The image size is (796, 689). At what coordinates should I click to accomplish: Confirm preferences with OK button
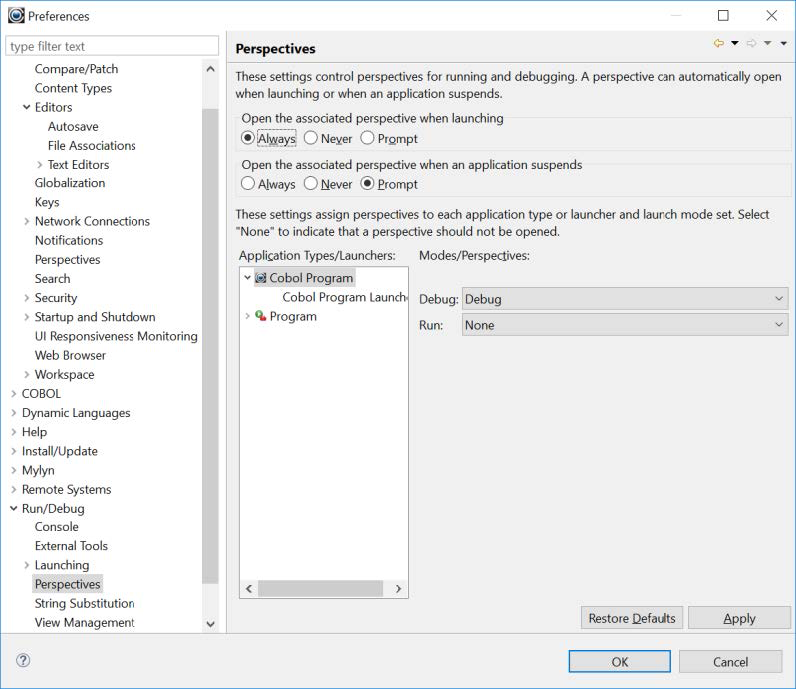pos(619,662)
